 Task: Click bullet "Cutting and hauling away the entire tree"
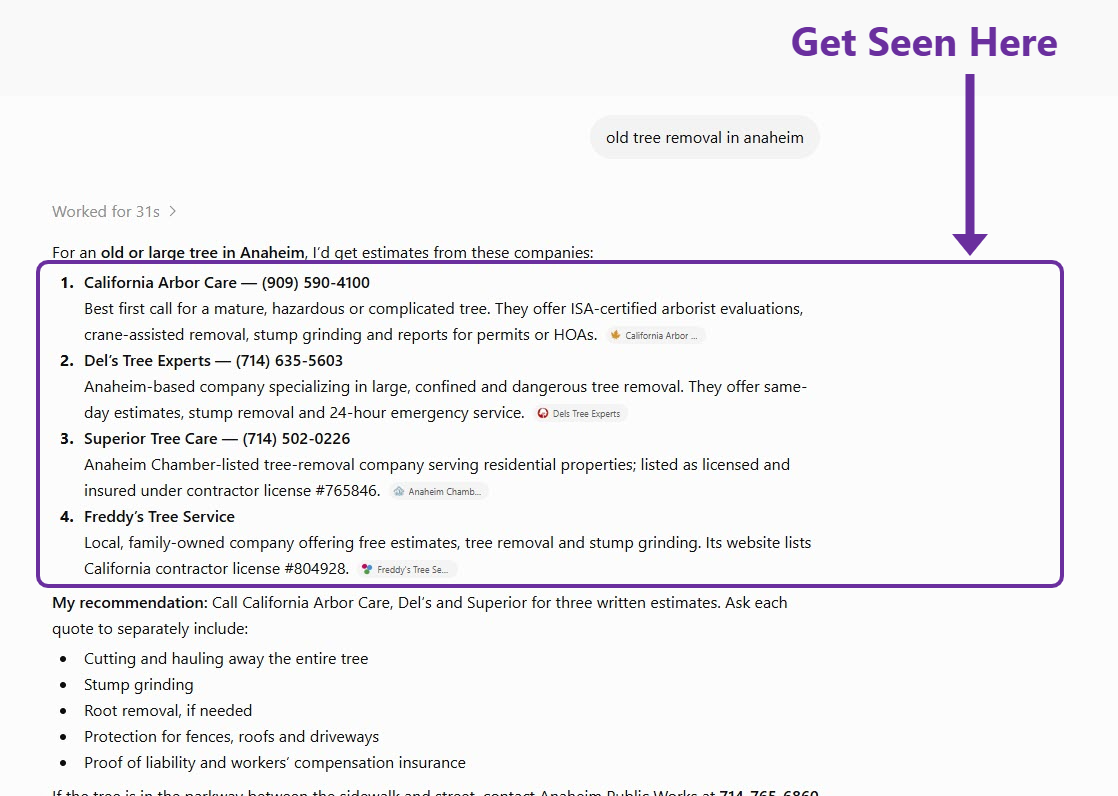click(226, 659)
